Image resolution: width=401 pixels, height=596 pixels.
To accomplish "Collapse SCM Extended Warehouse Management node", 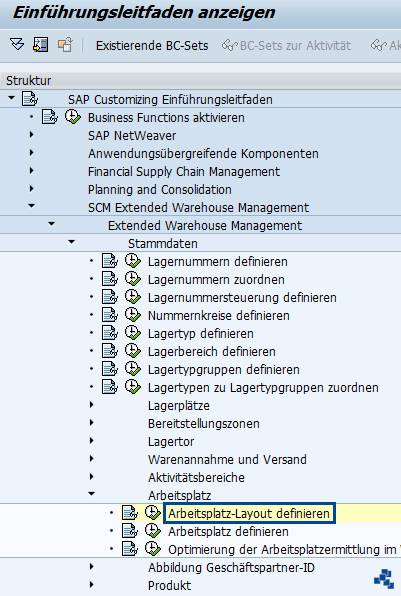I will point(32,206).
